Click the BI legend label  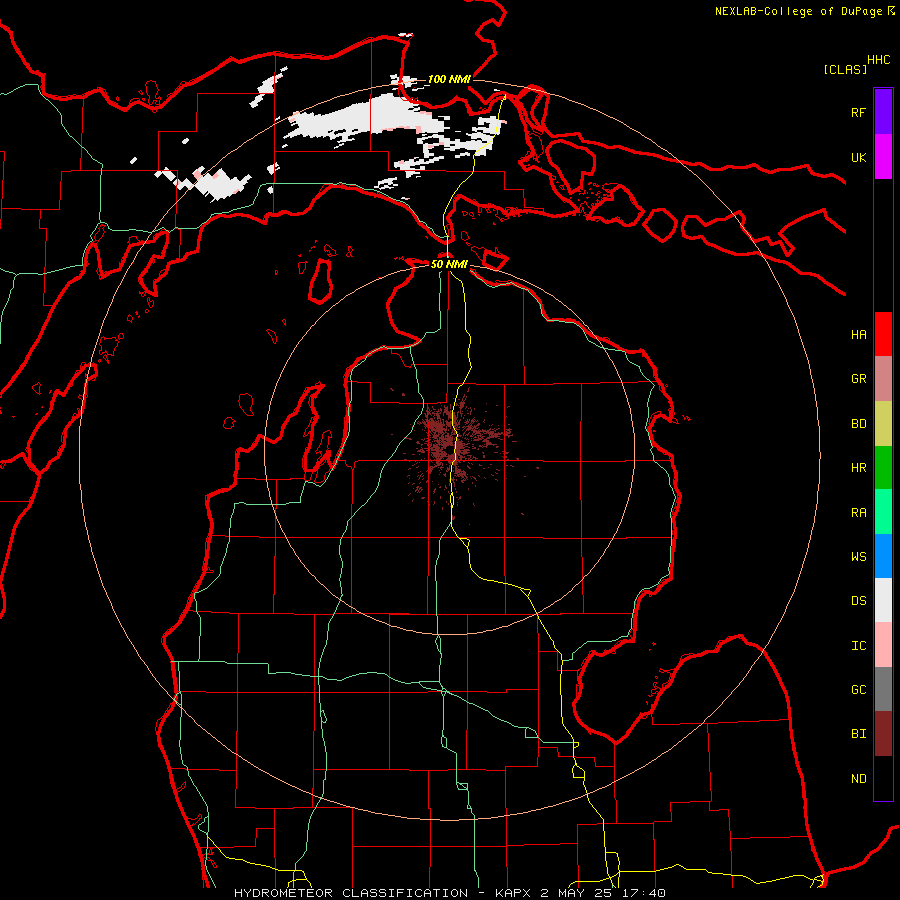click(x=859, y=734)
